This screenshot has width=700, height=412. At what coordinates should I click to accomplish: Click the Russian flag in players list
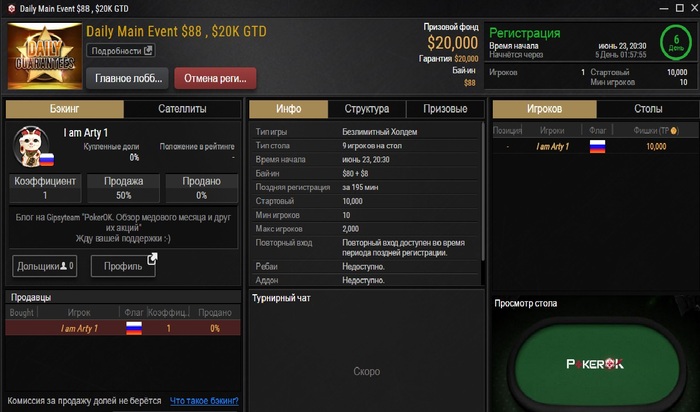597,146
